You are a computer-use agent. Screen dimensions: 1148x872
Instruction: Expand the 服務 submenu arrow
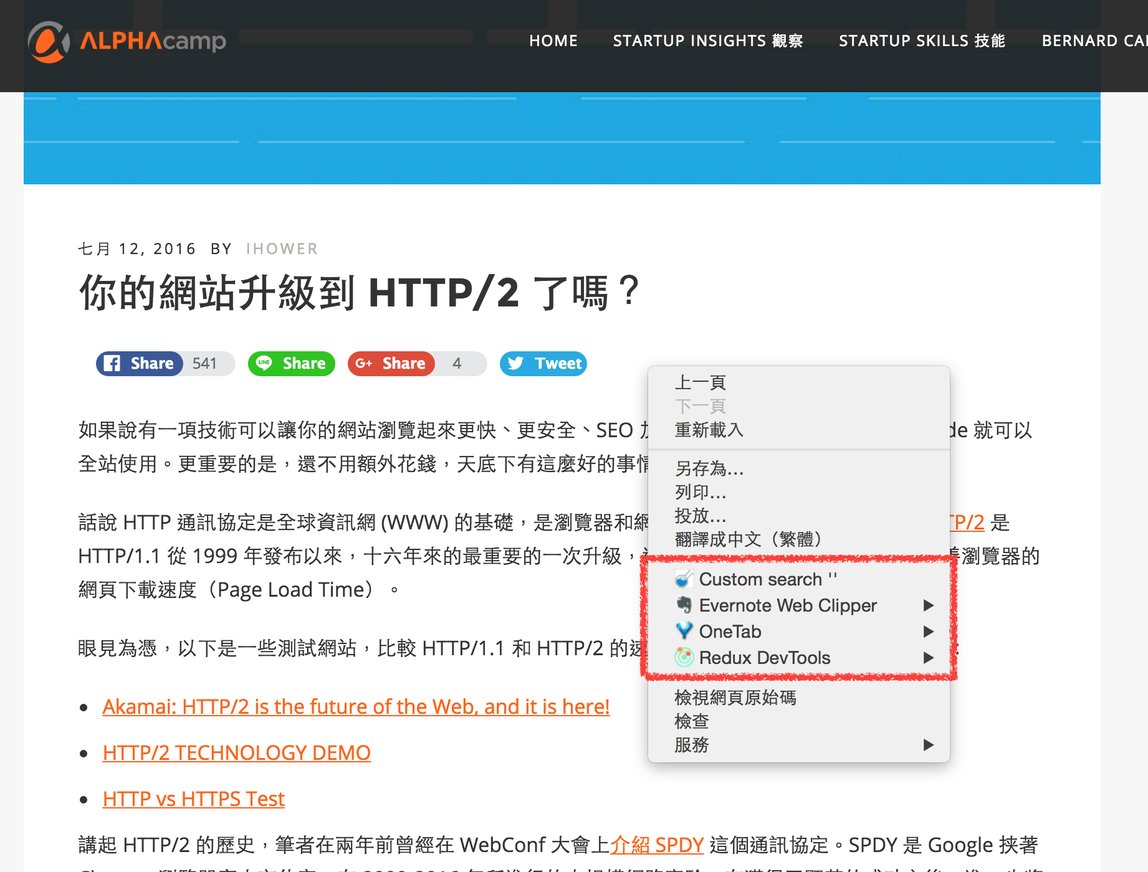tap(928, 745)
